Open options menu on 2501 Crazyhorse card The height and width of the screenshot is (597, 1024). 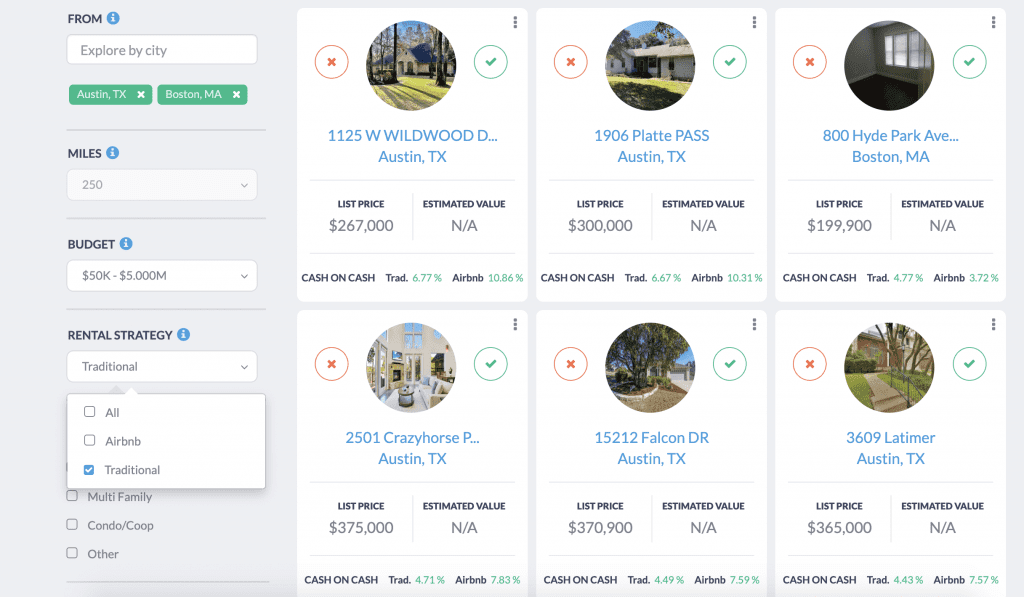[515, 324]
